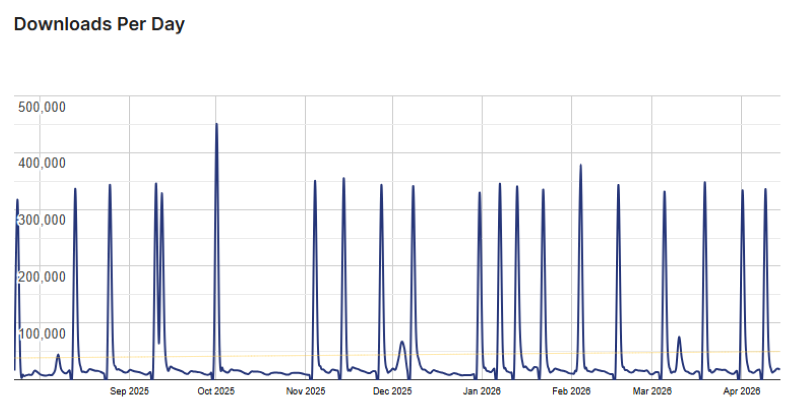Click the small bump in mid-March 2026

click(679, 338)
